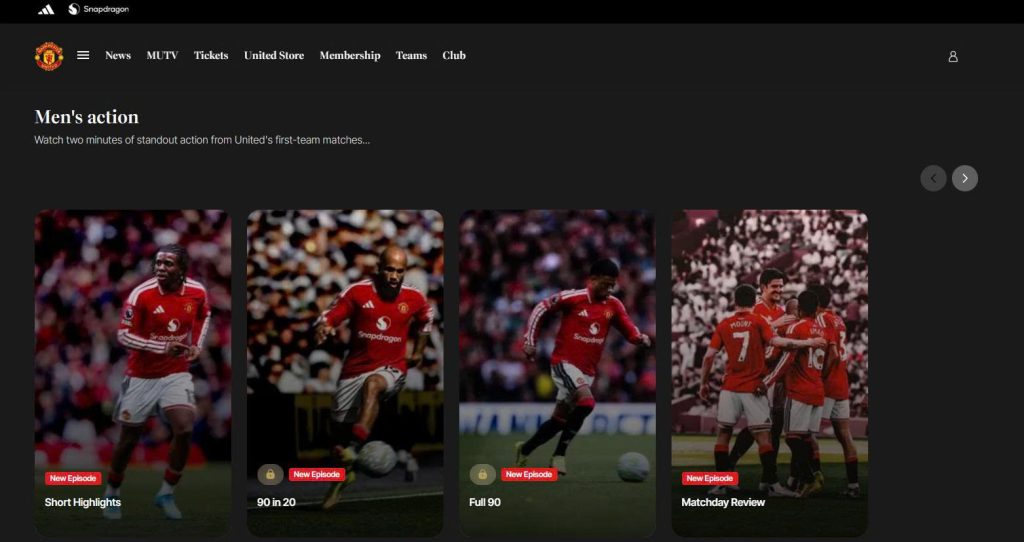Viewport: 1024px width, 542px height.
Task: Open the user account profile icon
Action: point(953,57)
